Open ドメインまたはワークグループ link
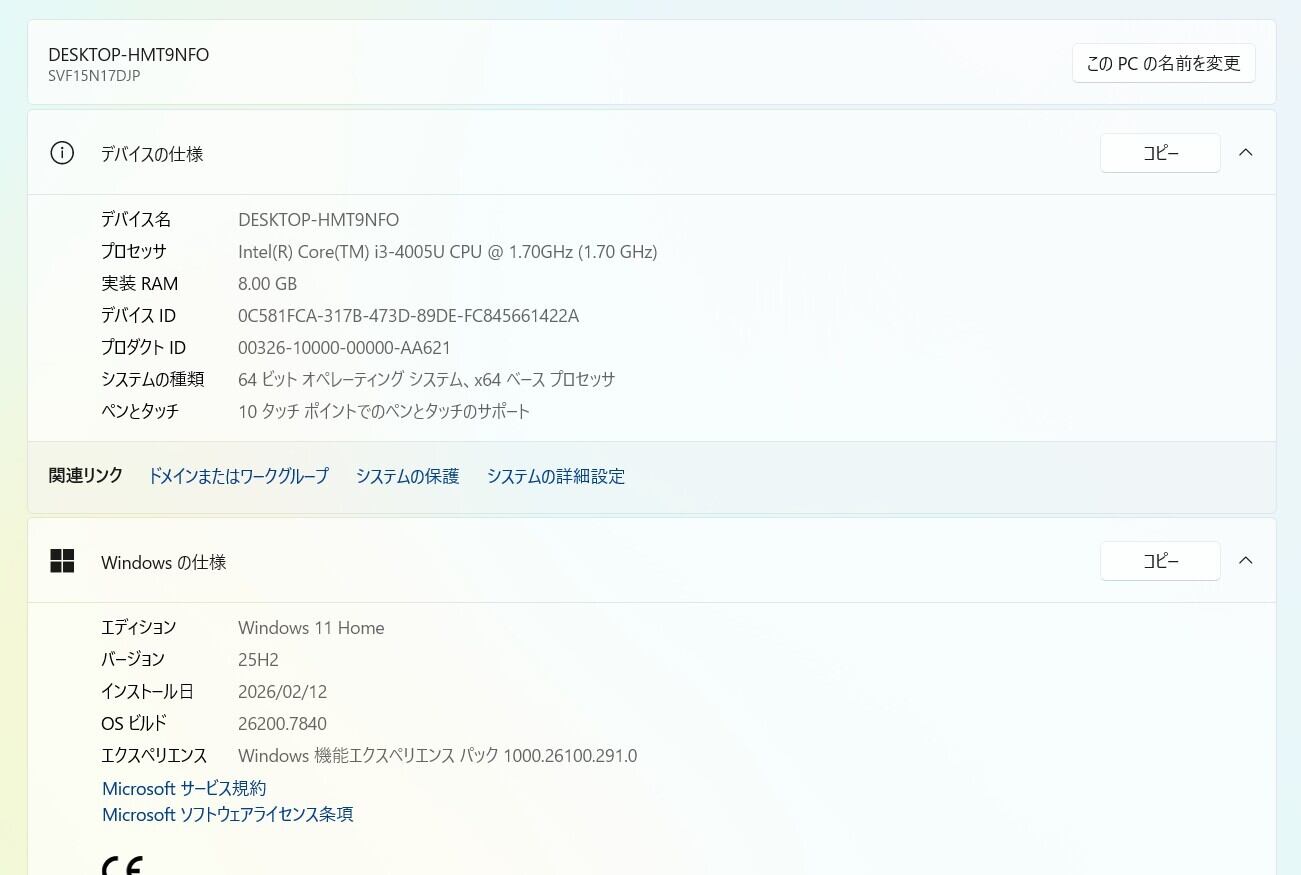This screenshot has height=875, width=1301. pos(238,476)
